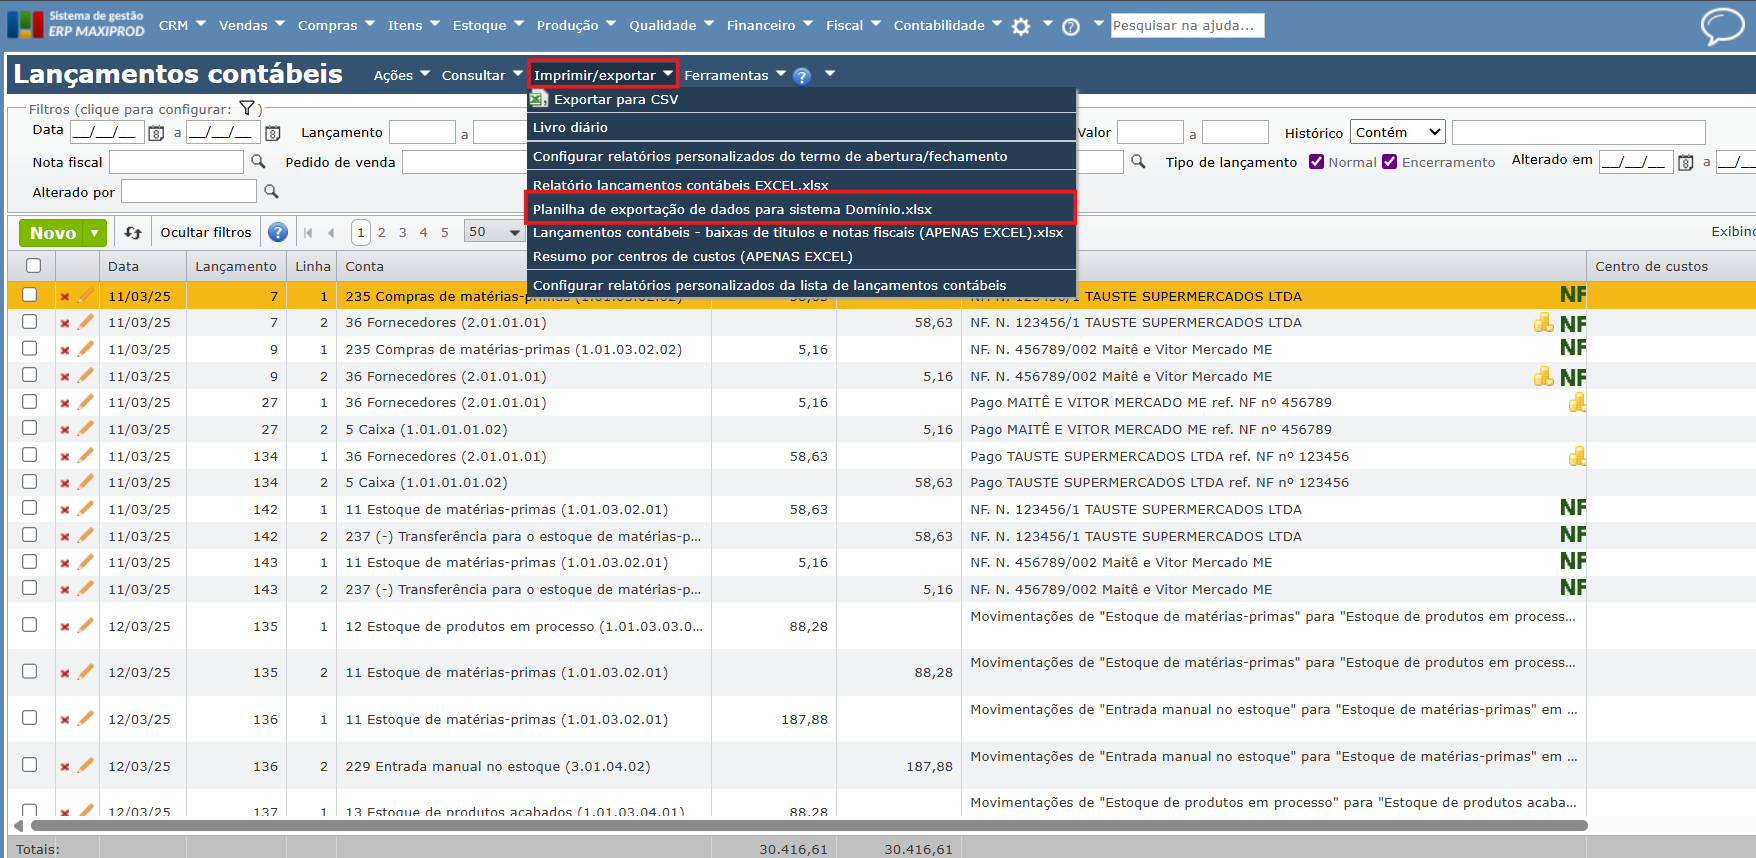Click the refresh icon next to Novo

133,232
